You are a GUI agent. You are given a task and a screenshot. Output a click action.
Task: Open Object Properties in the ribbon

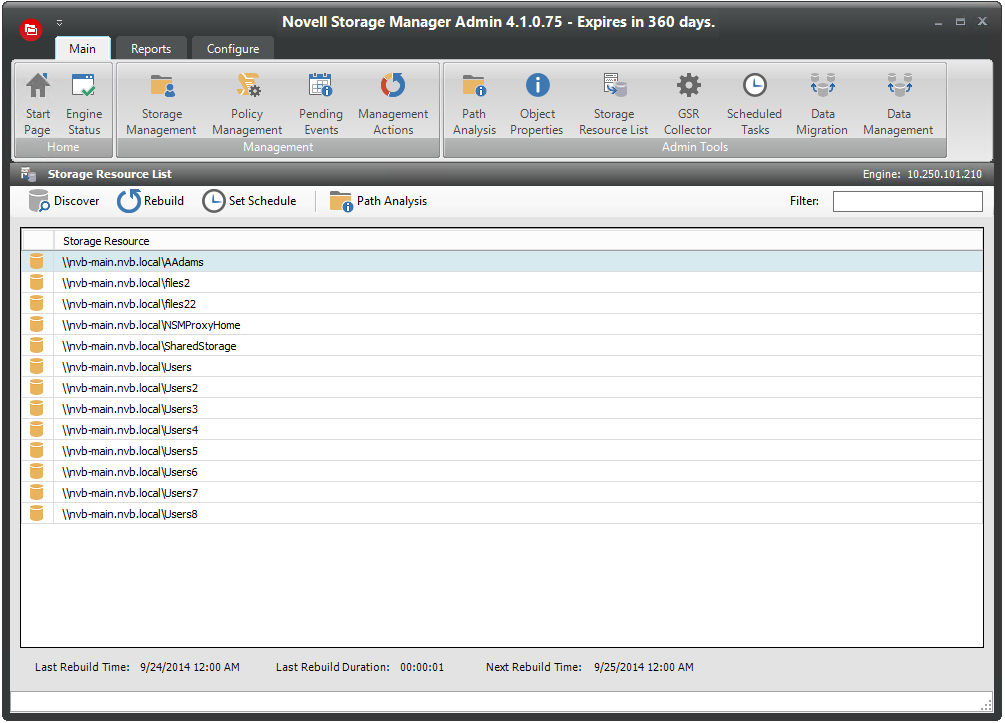coord(537,104)
